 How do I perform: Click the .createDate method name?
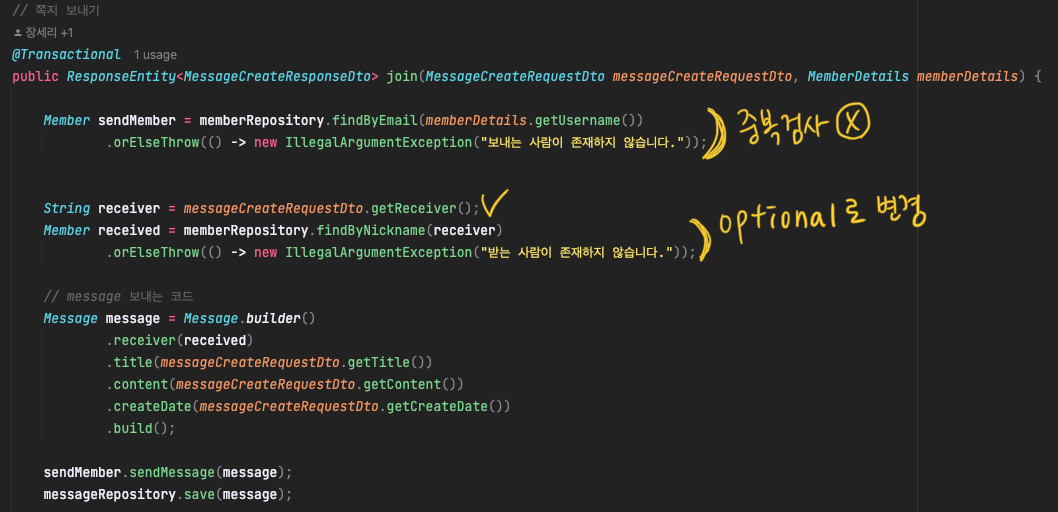pyautogui.click(x=152, y=406)
